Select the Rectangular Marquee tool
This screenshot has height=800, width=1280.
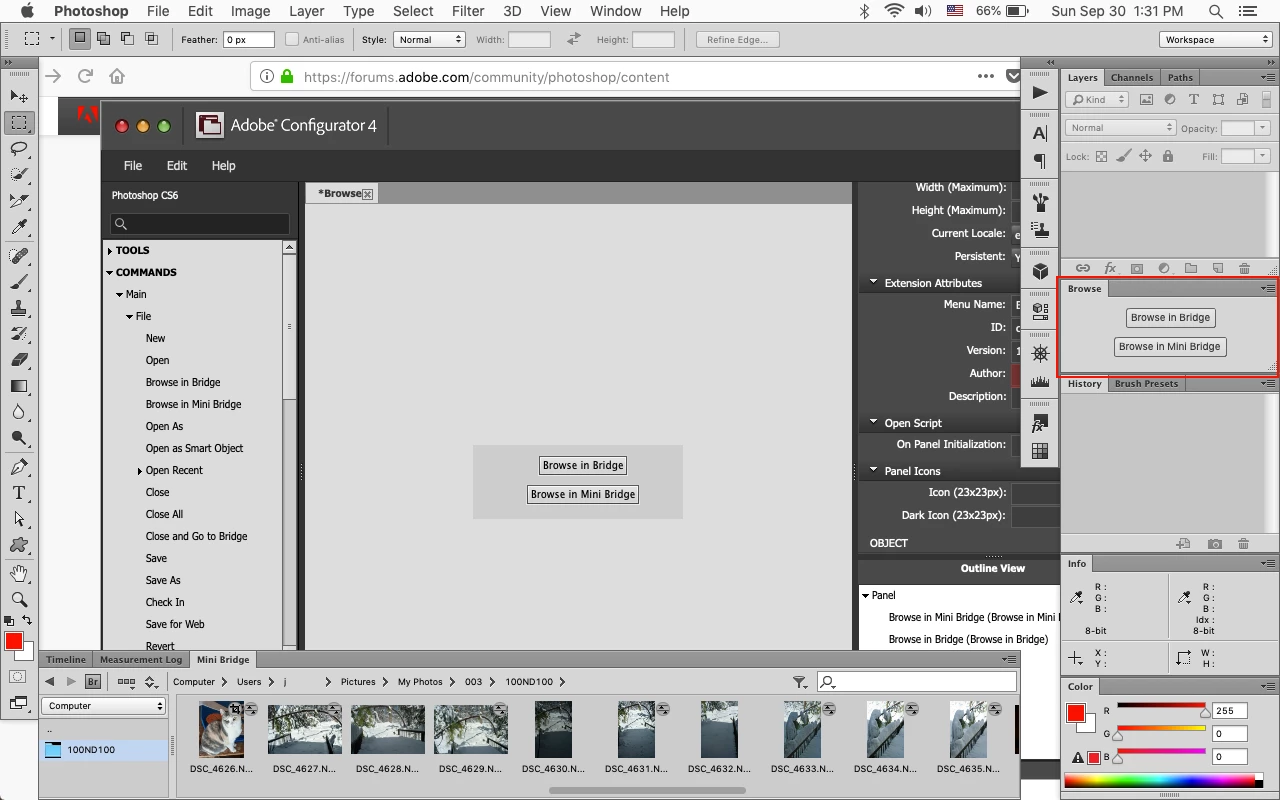[19, 122]
